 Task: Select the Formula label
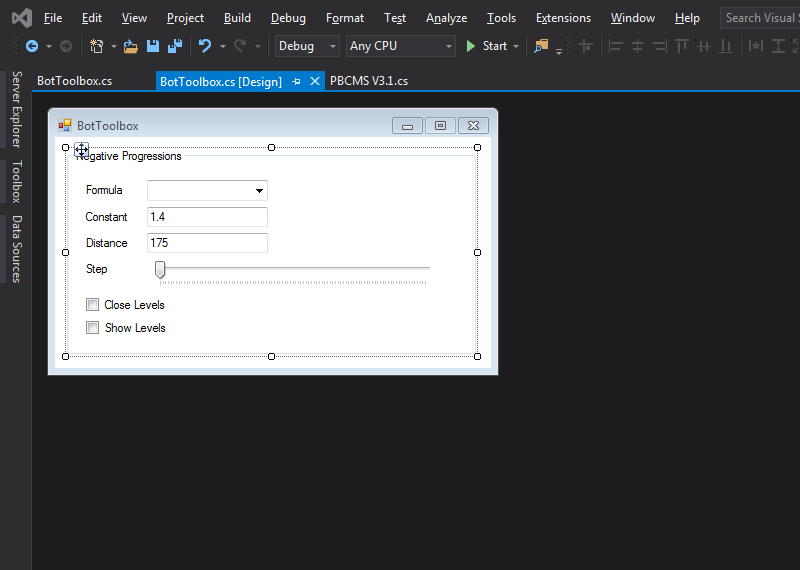click(104, 190)
